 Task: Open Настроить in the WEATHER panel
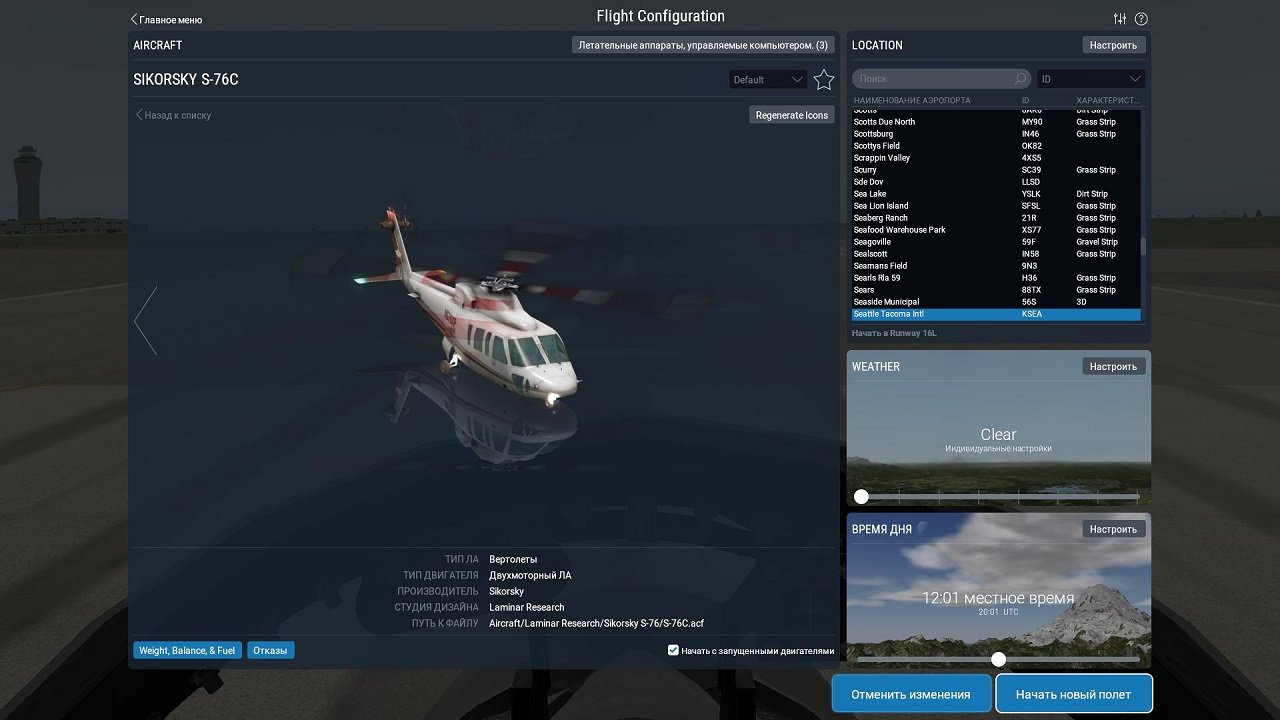click(x=1113, y=366)
